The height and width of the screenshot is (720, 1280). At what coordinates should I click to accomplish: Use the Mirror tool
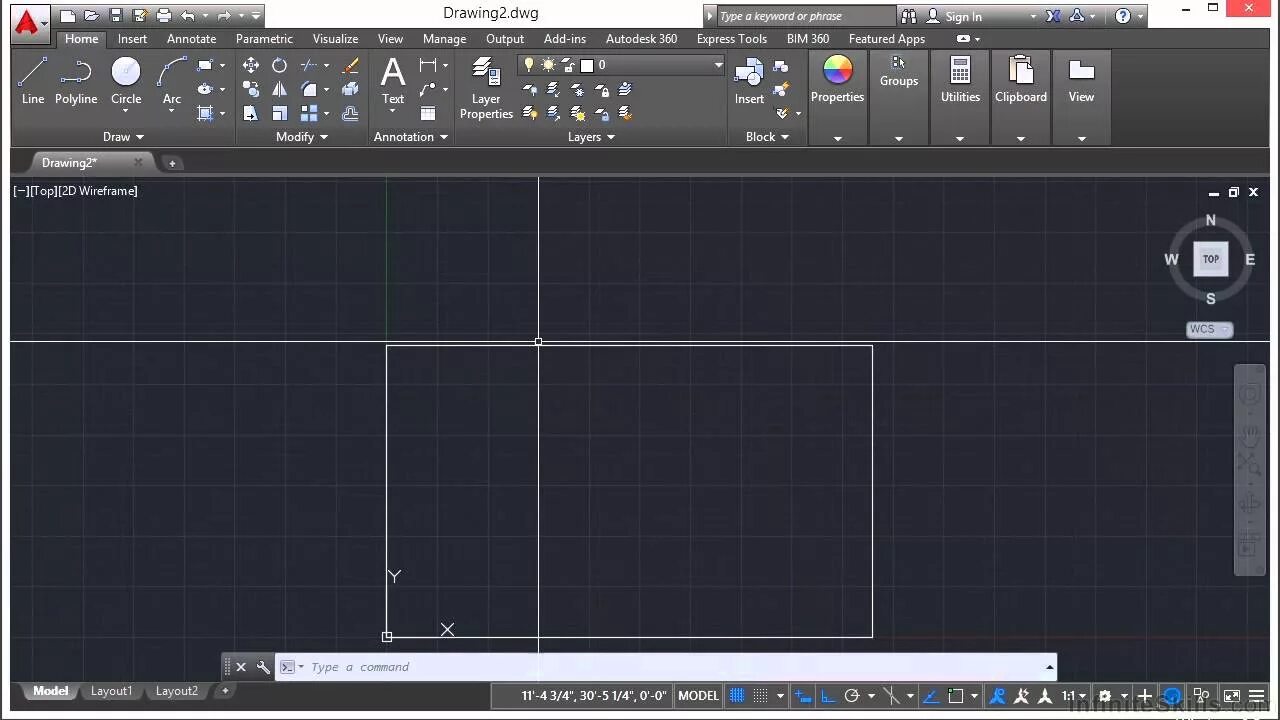point(279,89)
